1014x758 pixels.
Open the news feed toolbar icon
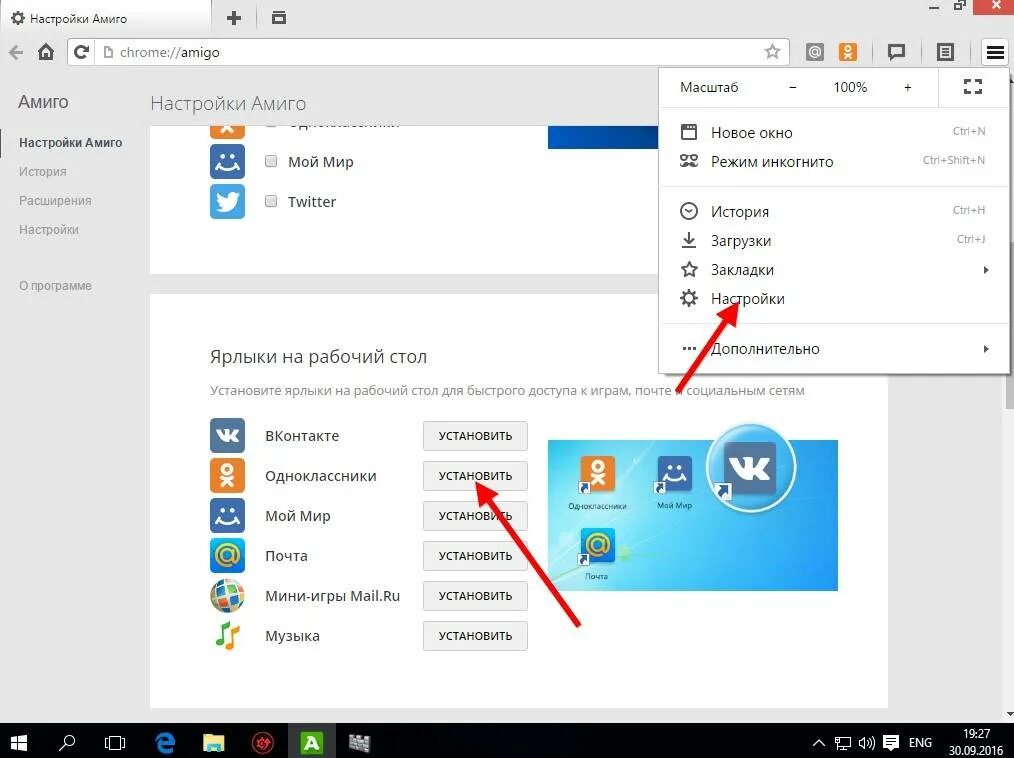[x=945, y=52]
